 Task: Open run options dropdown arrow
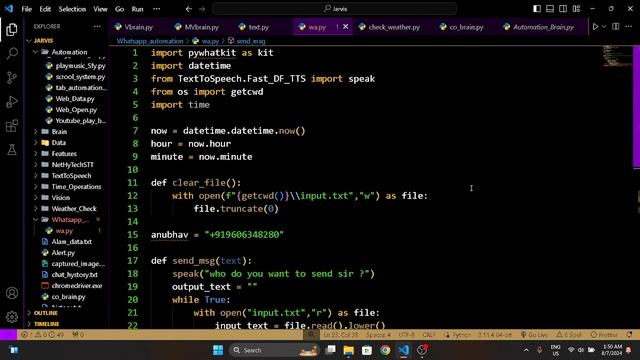(604, 27)
